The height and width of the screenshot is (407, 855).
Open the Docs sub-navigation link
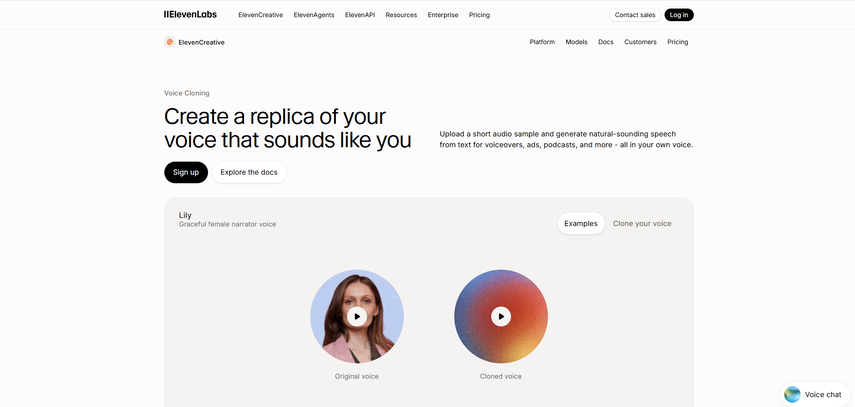click(x=606, y=42)
